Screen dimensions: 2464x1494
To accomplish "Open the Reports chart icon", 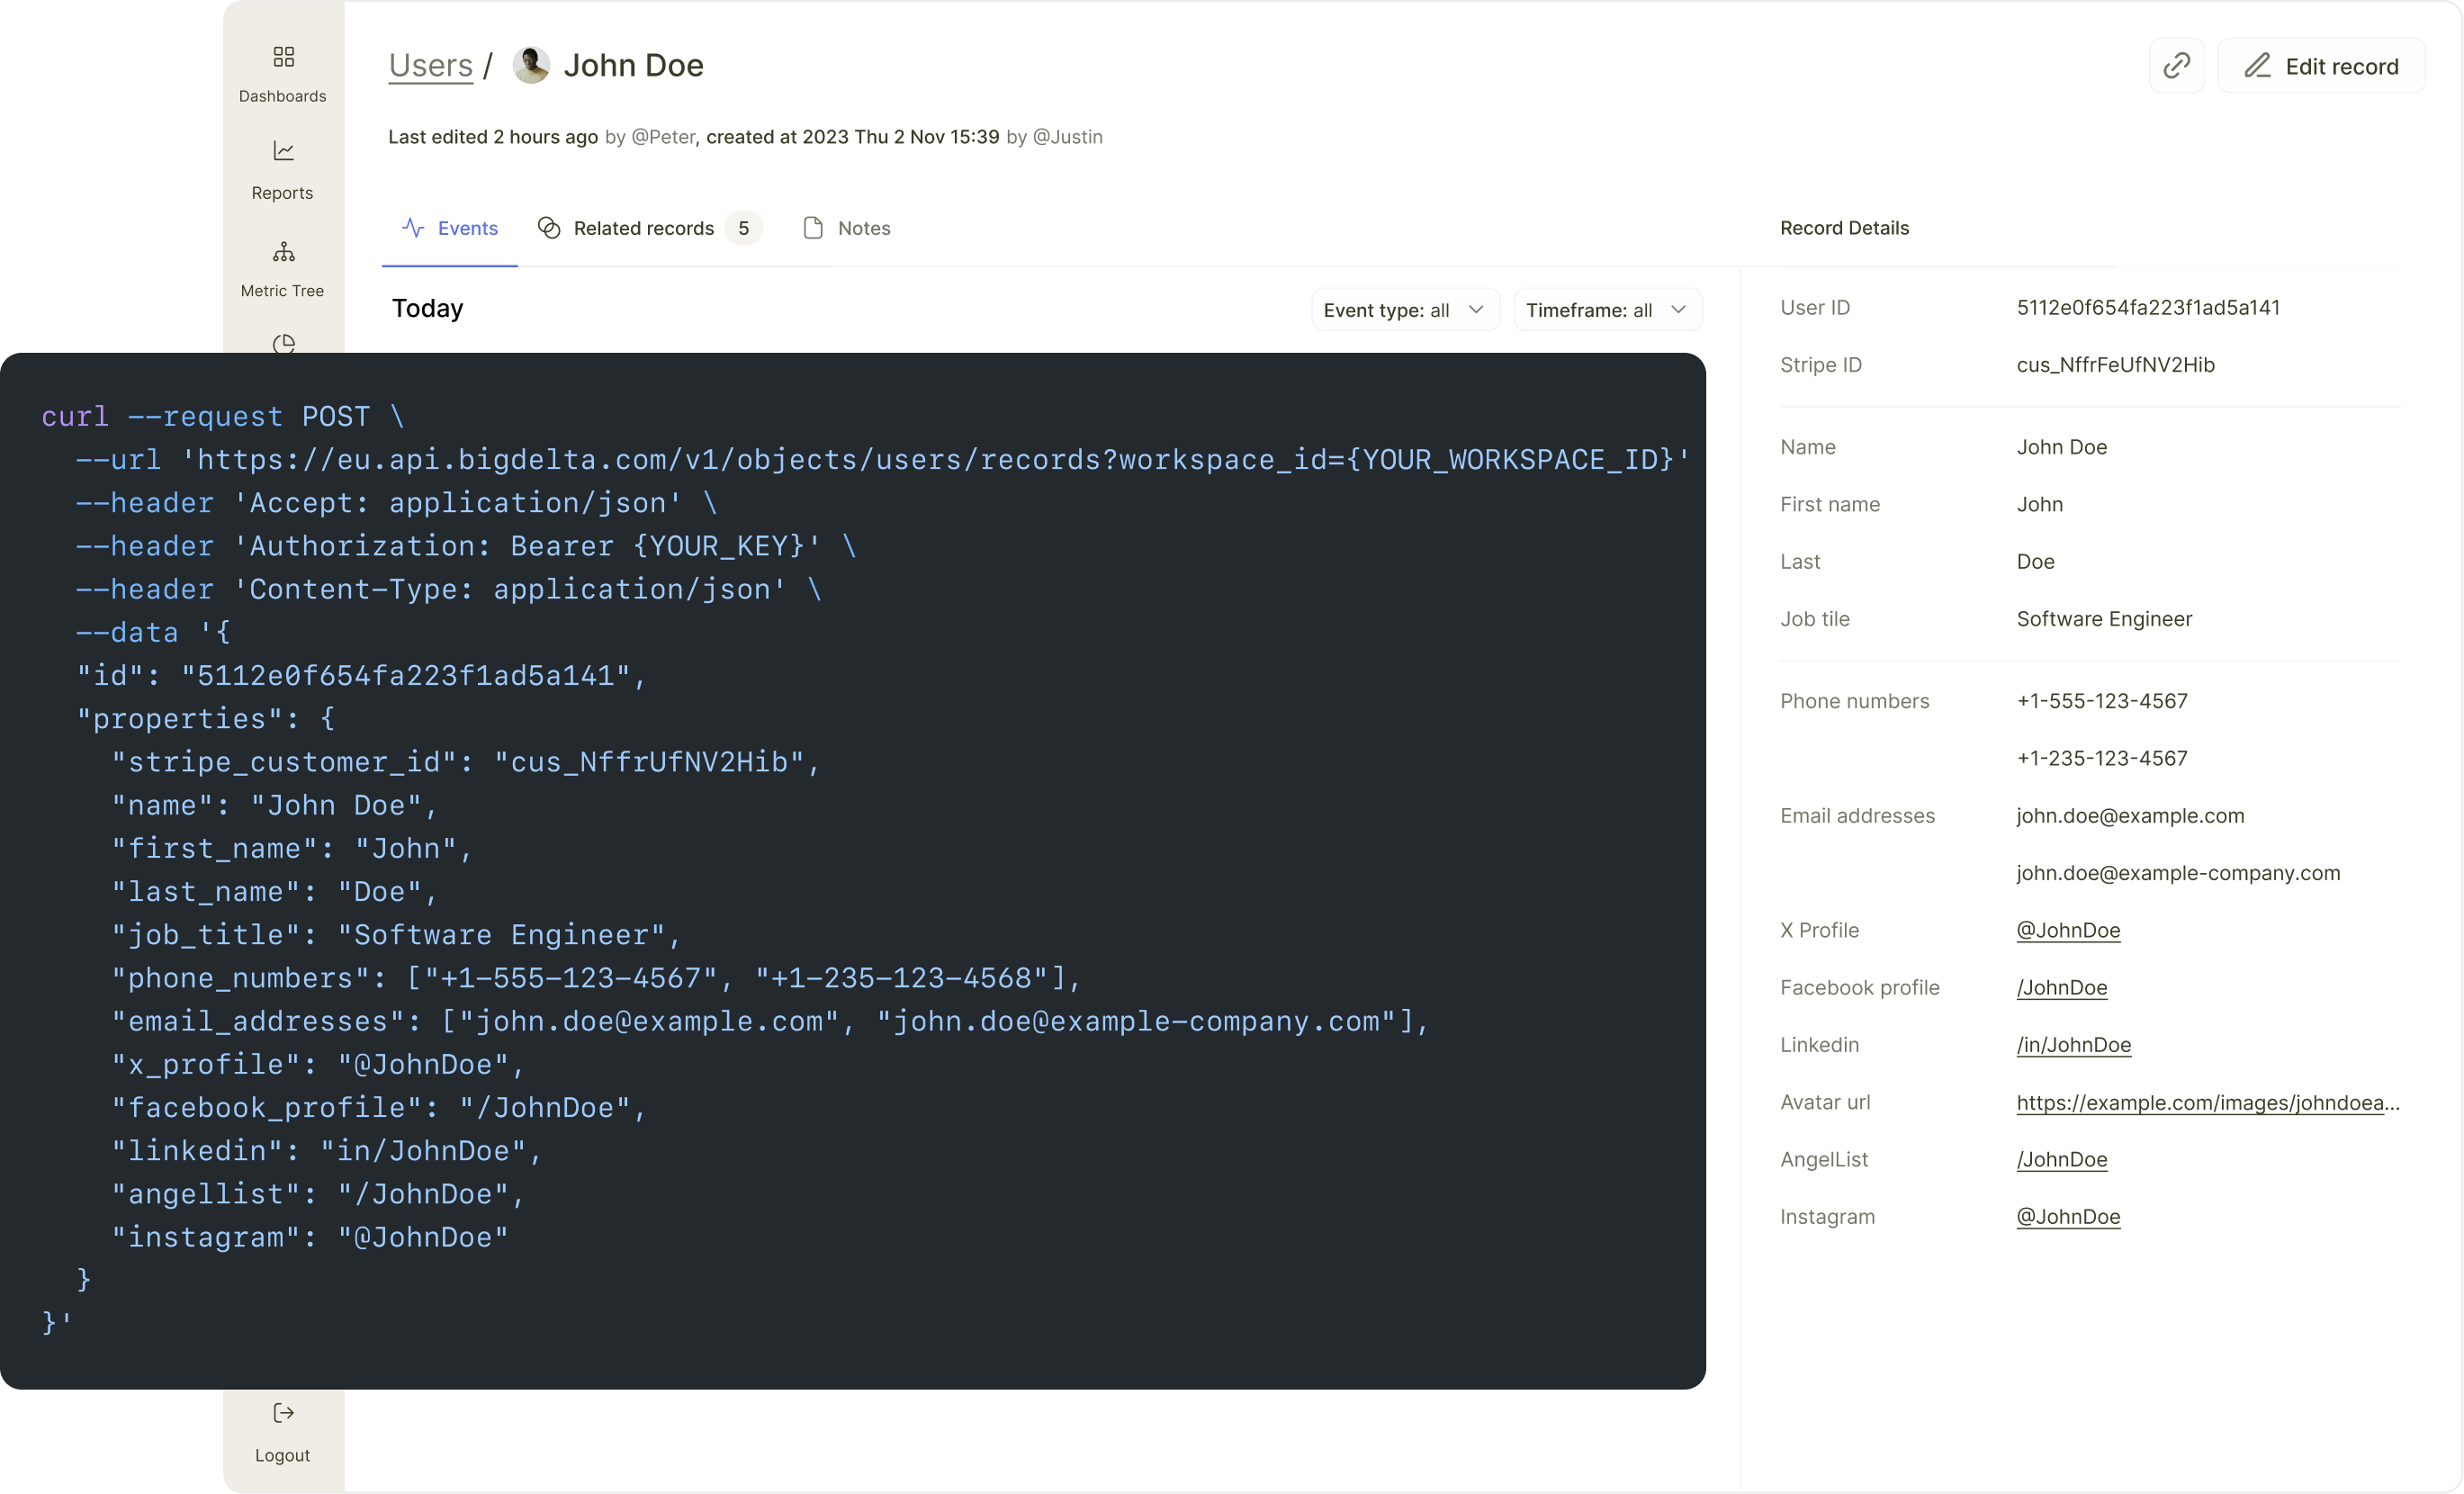I will tap(284, 152).
